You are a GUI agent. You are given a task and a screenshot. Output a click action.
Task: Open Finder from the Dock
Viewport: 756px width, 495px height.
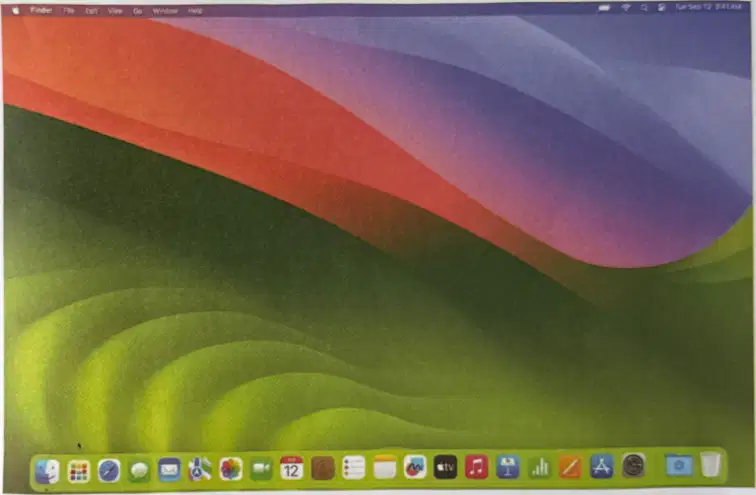(x=47, y=470)
